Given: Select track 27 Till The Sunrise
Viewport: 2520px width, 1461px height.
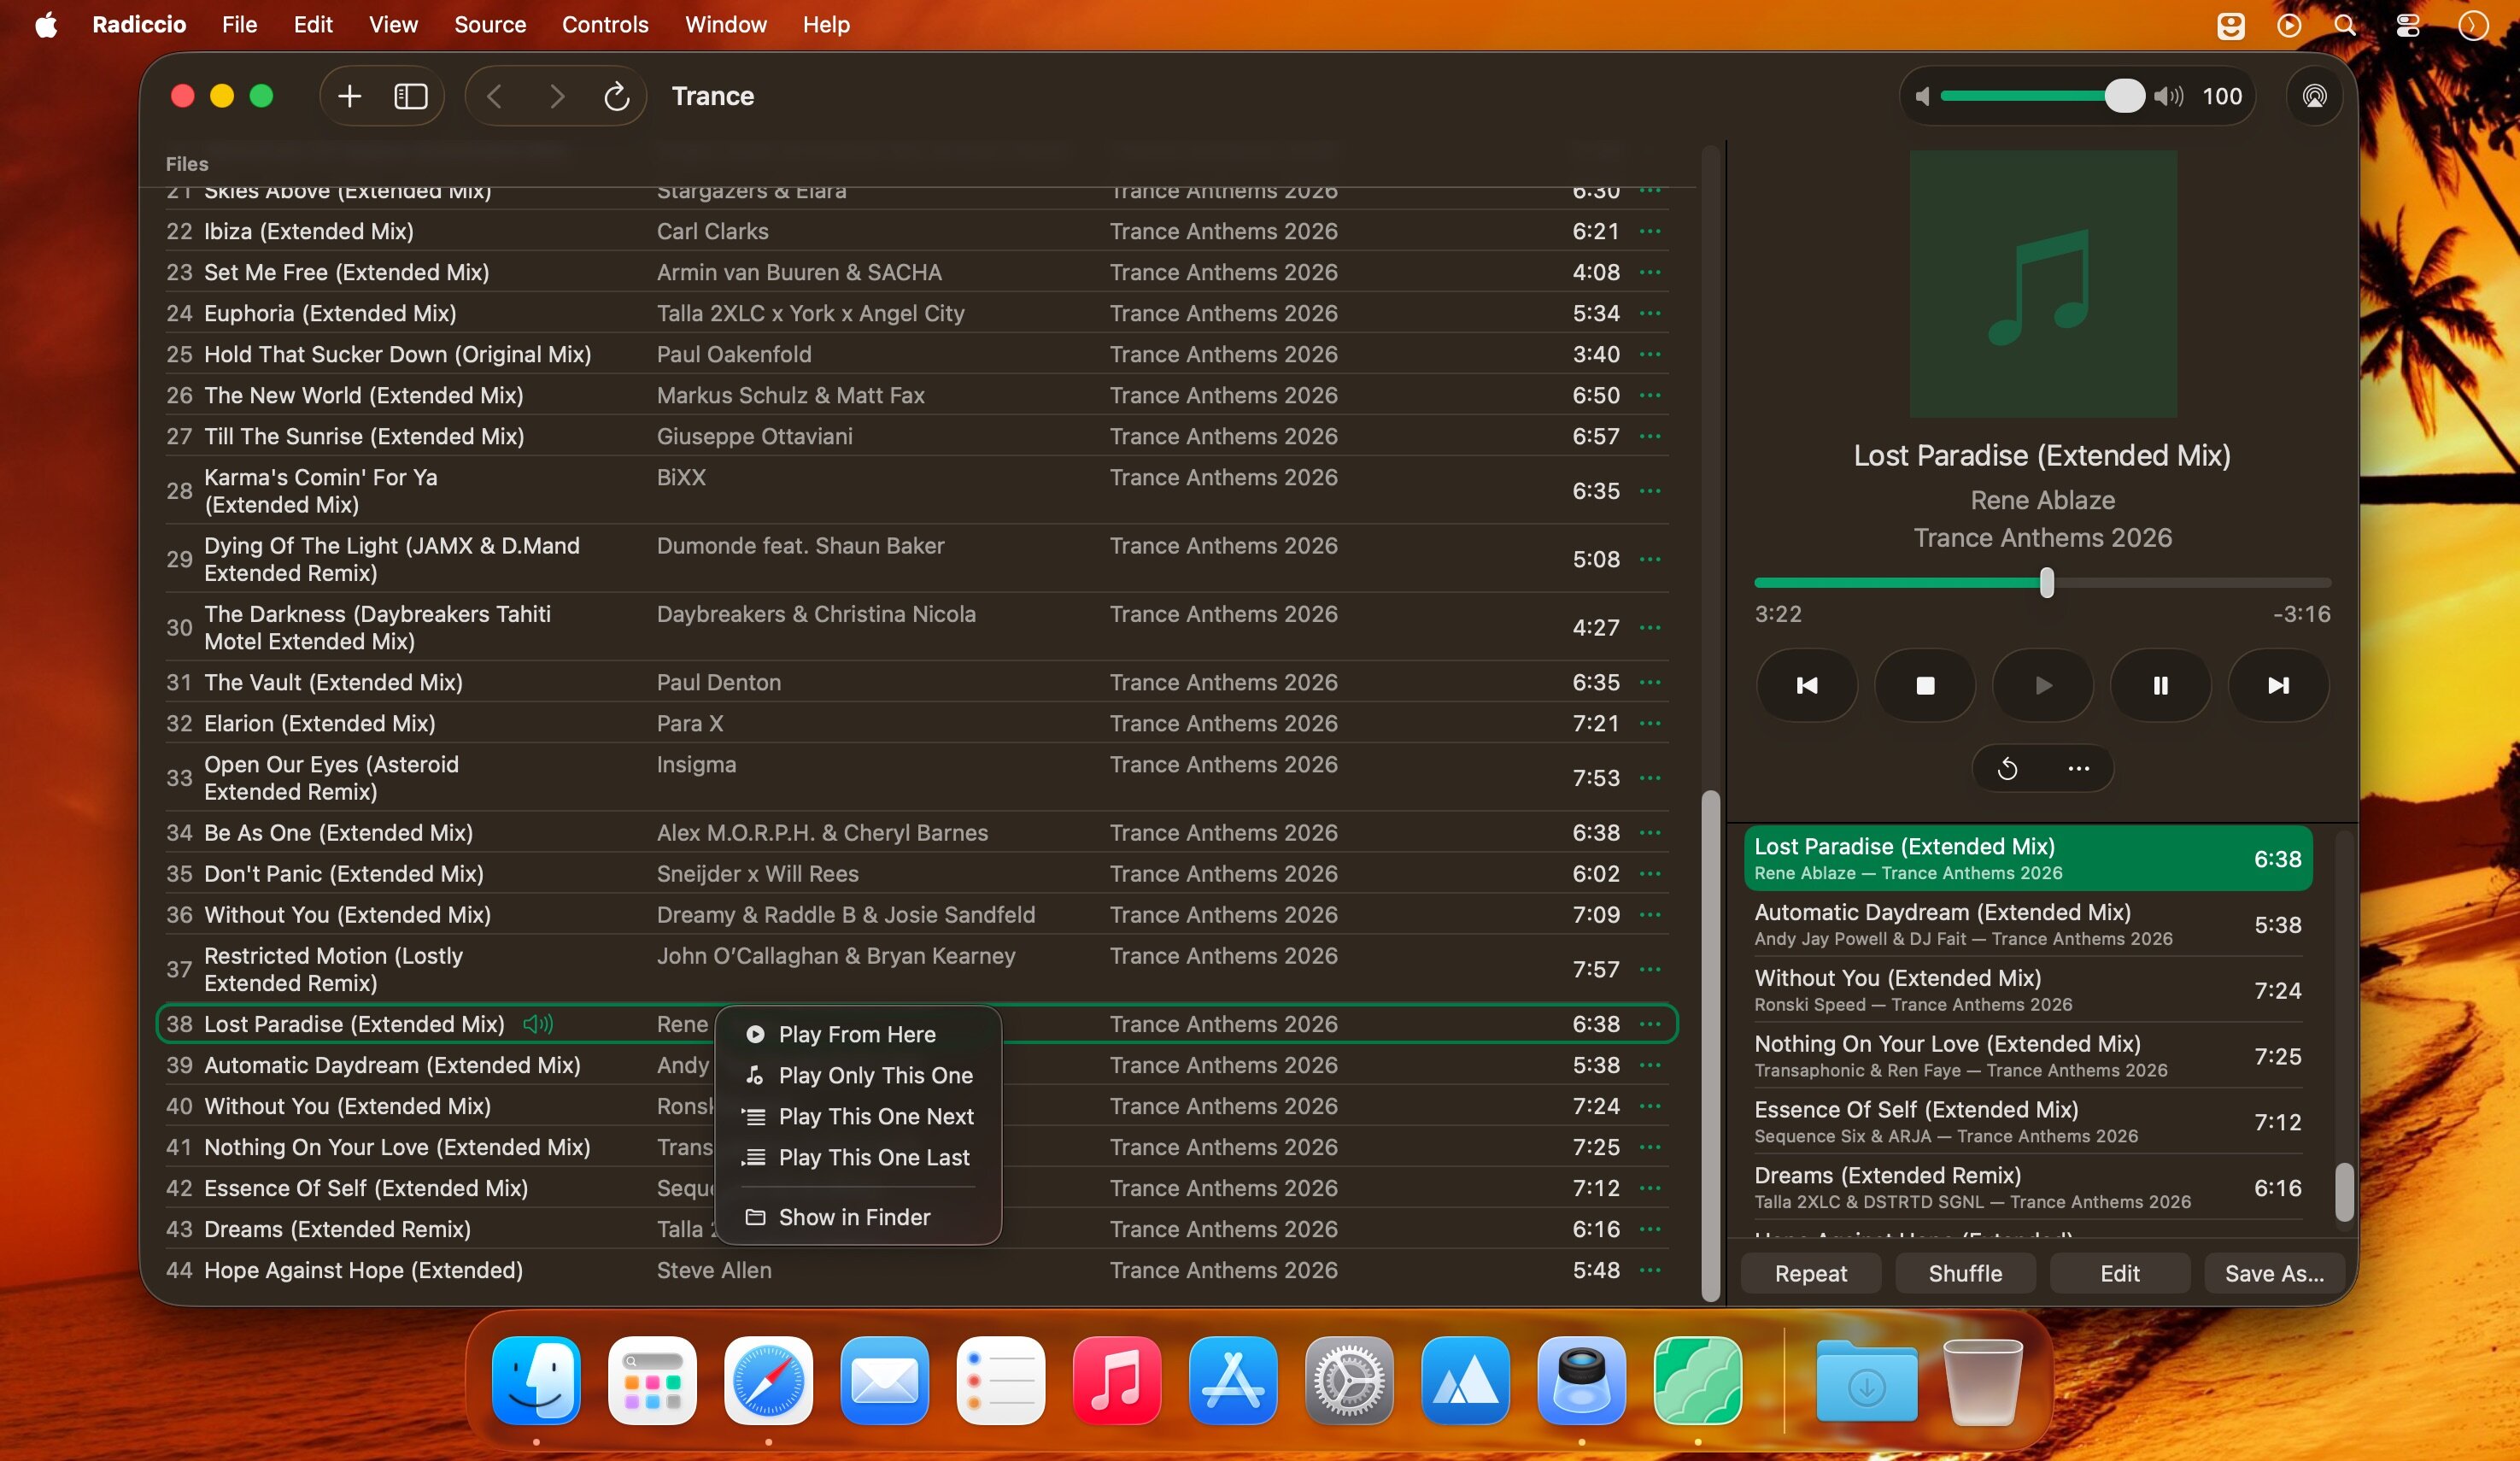Looking at the screenshot, I should [916, 436].
